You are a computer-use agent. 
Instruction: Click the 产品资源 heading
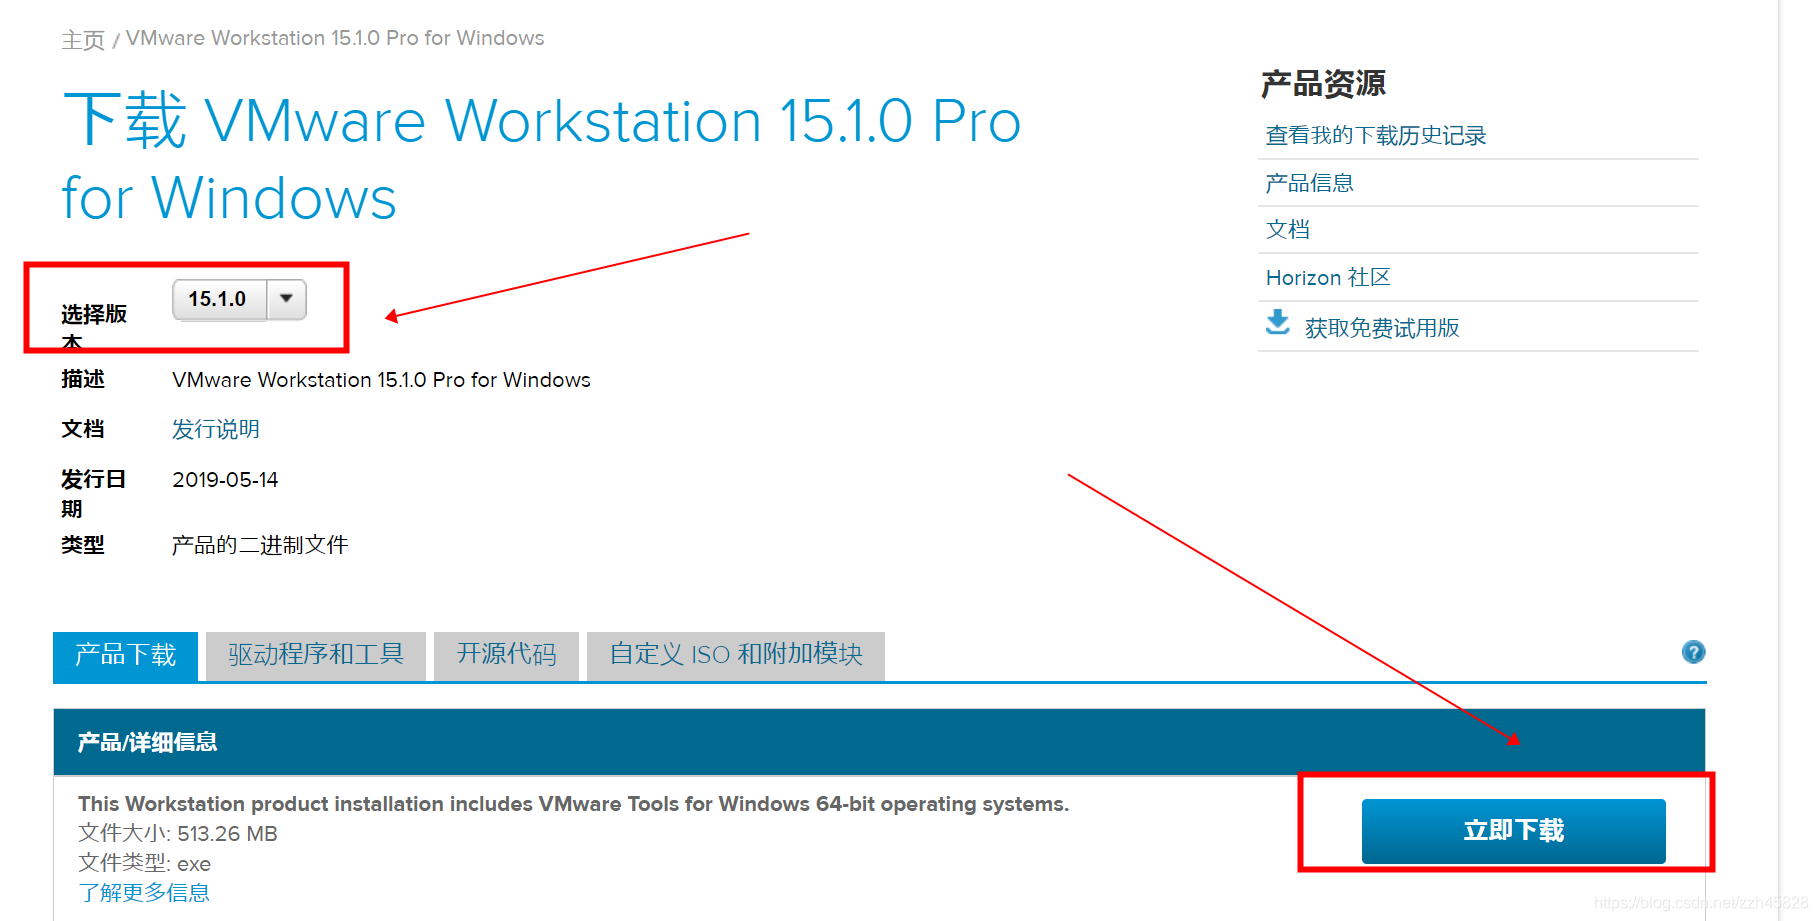(x=1323, y=84)
